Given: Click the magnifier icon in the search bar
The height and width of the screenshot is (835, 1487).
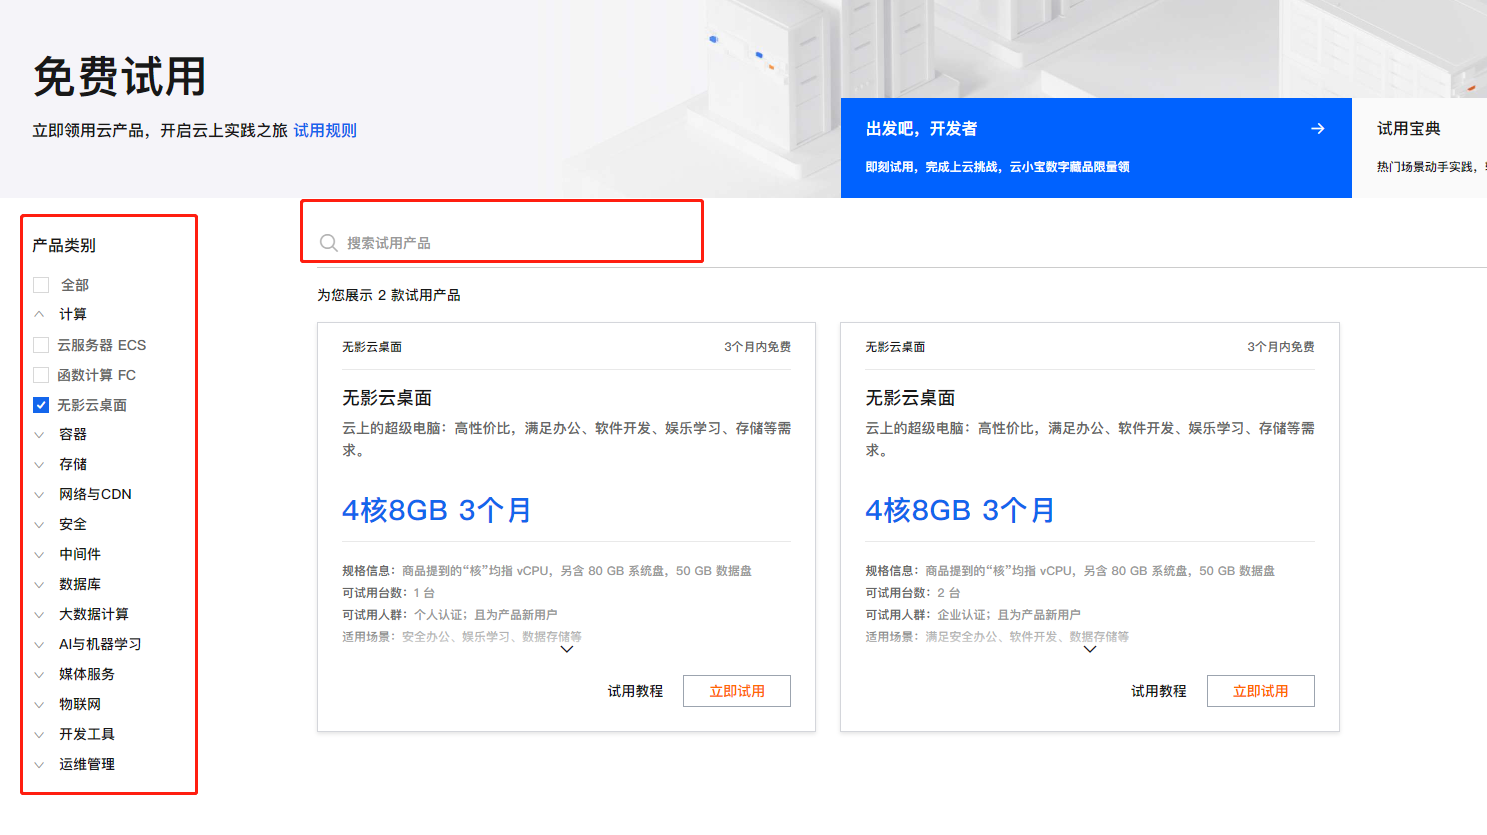Looking at the screenshot, I should (328, 243).
